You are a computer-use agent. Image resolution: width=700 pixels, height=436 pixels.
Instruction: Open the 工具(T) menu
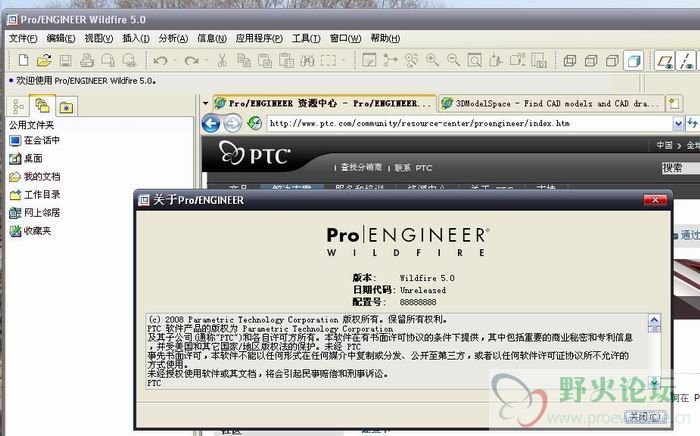pyautogui.click(x=306, y=38)
